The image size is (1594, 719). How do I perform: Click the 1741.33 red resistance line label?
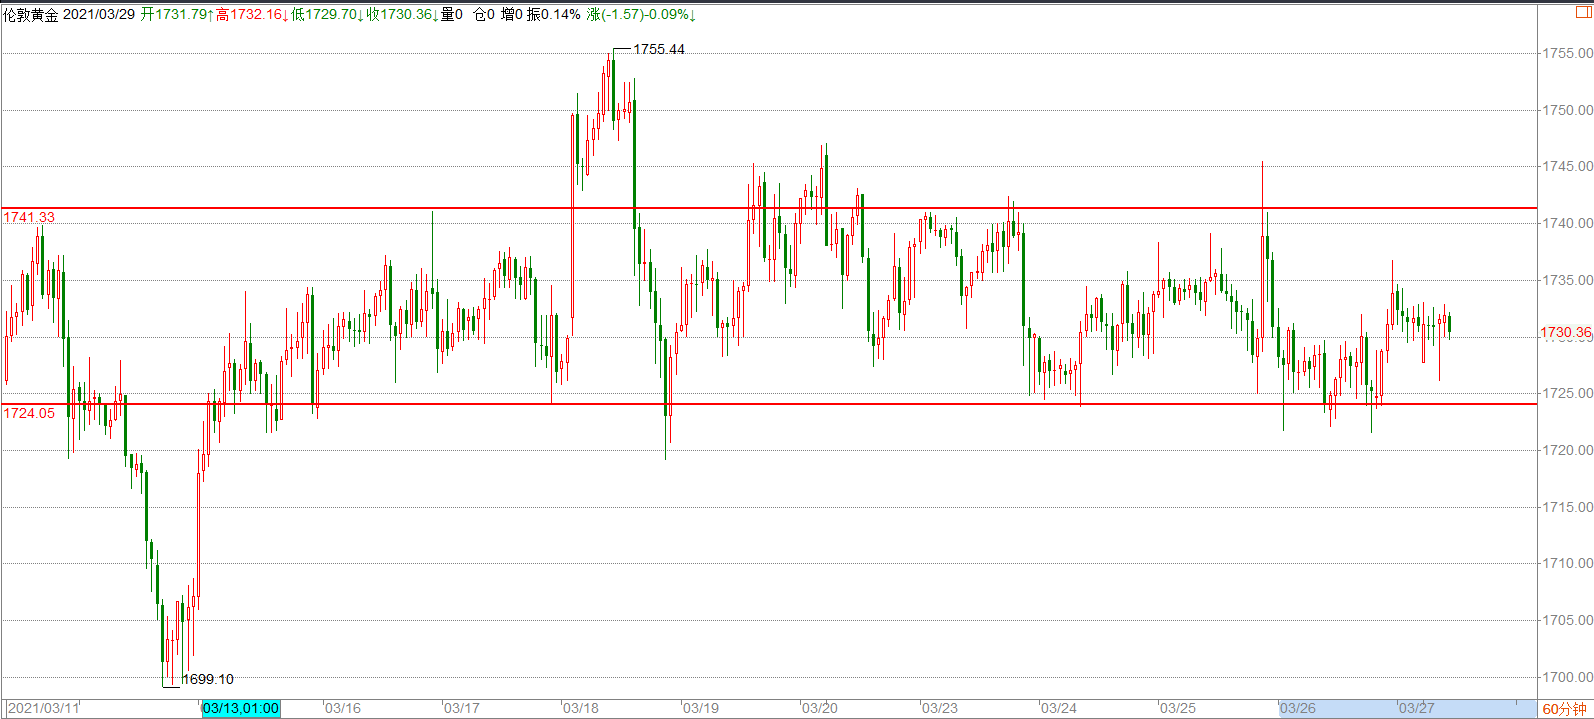(29, 217)
